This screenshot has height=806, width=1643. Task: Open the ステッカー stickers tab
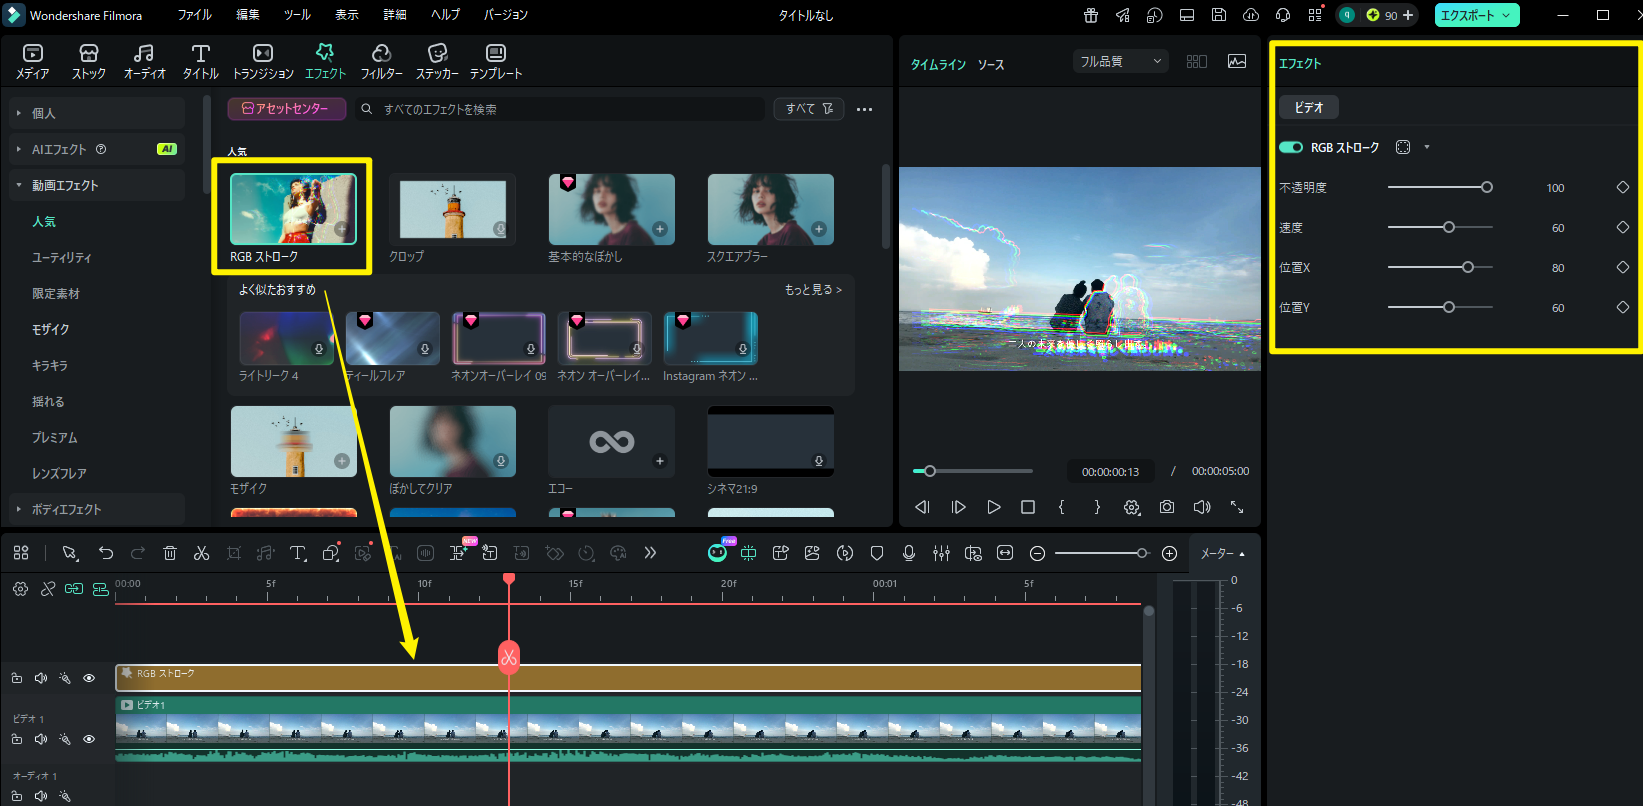tap(437, 61)
